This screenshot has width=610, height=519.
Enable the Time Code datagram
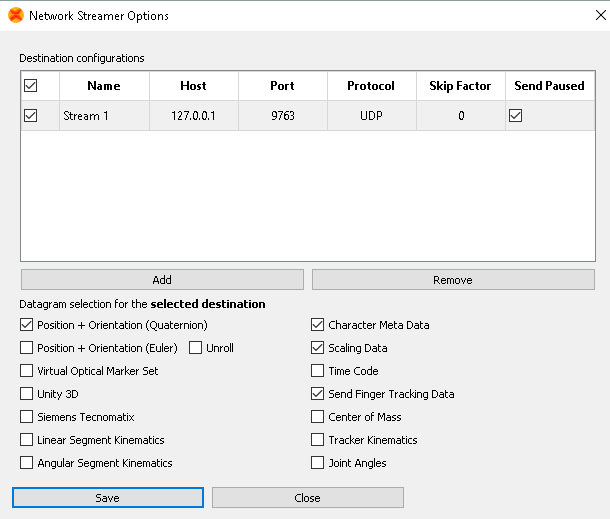point(318,371)
